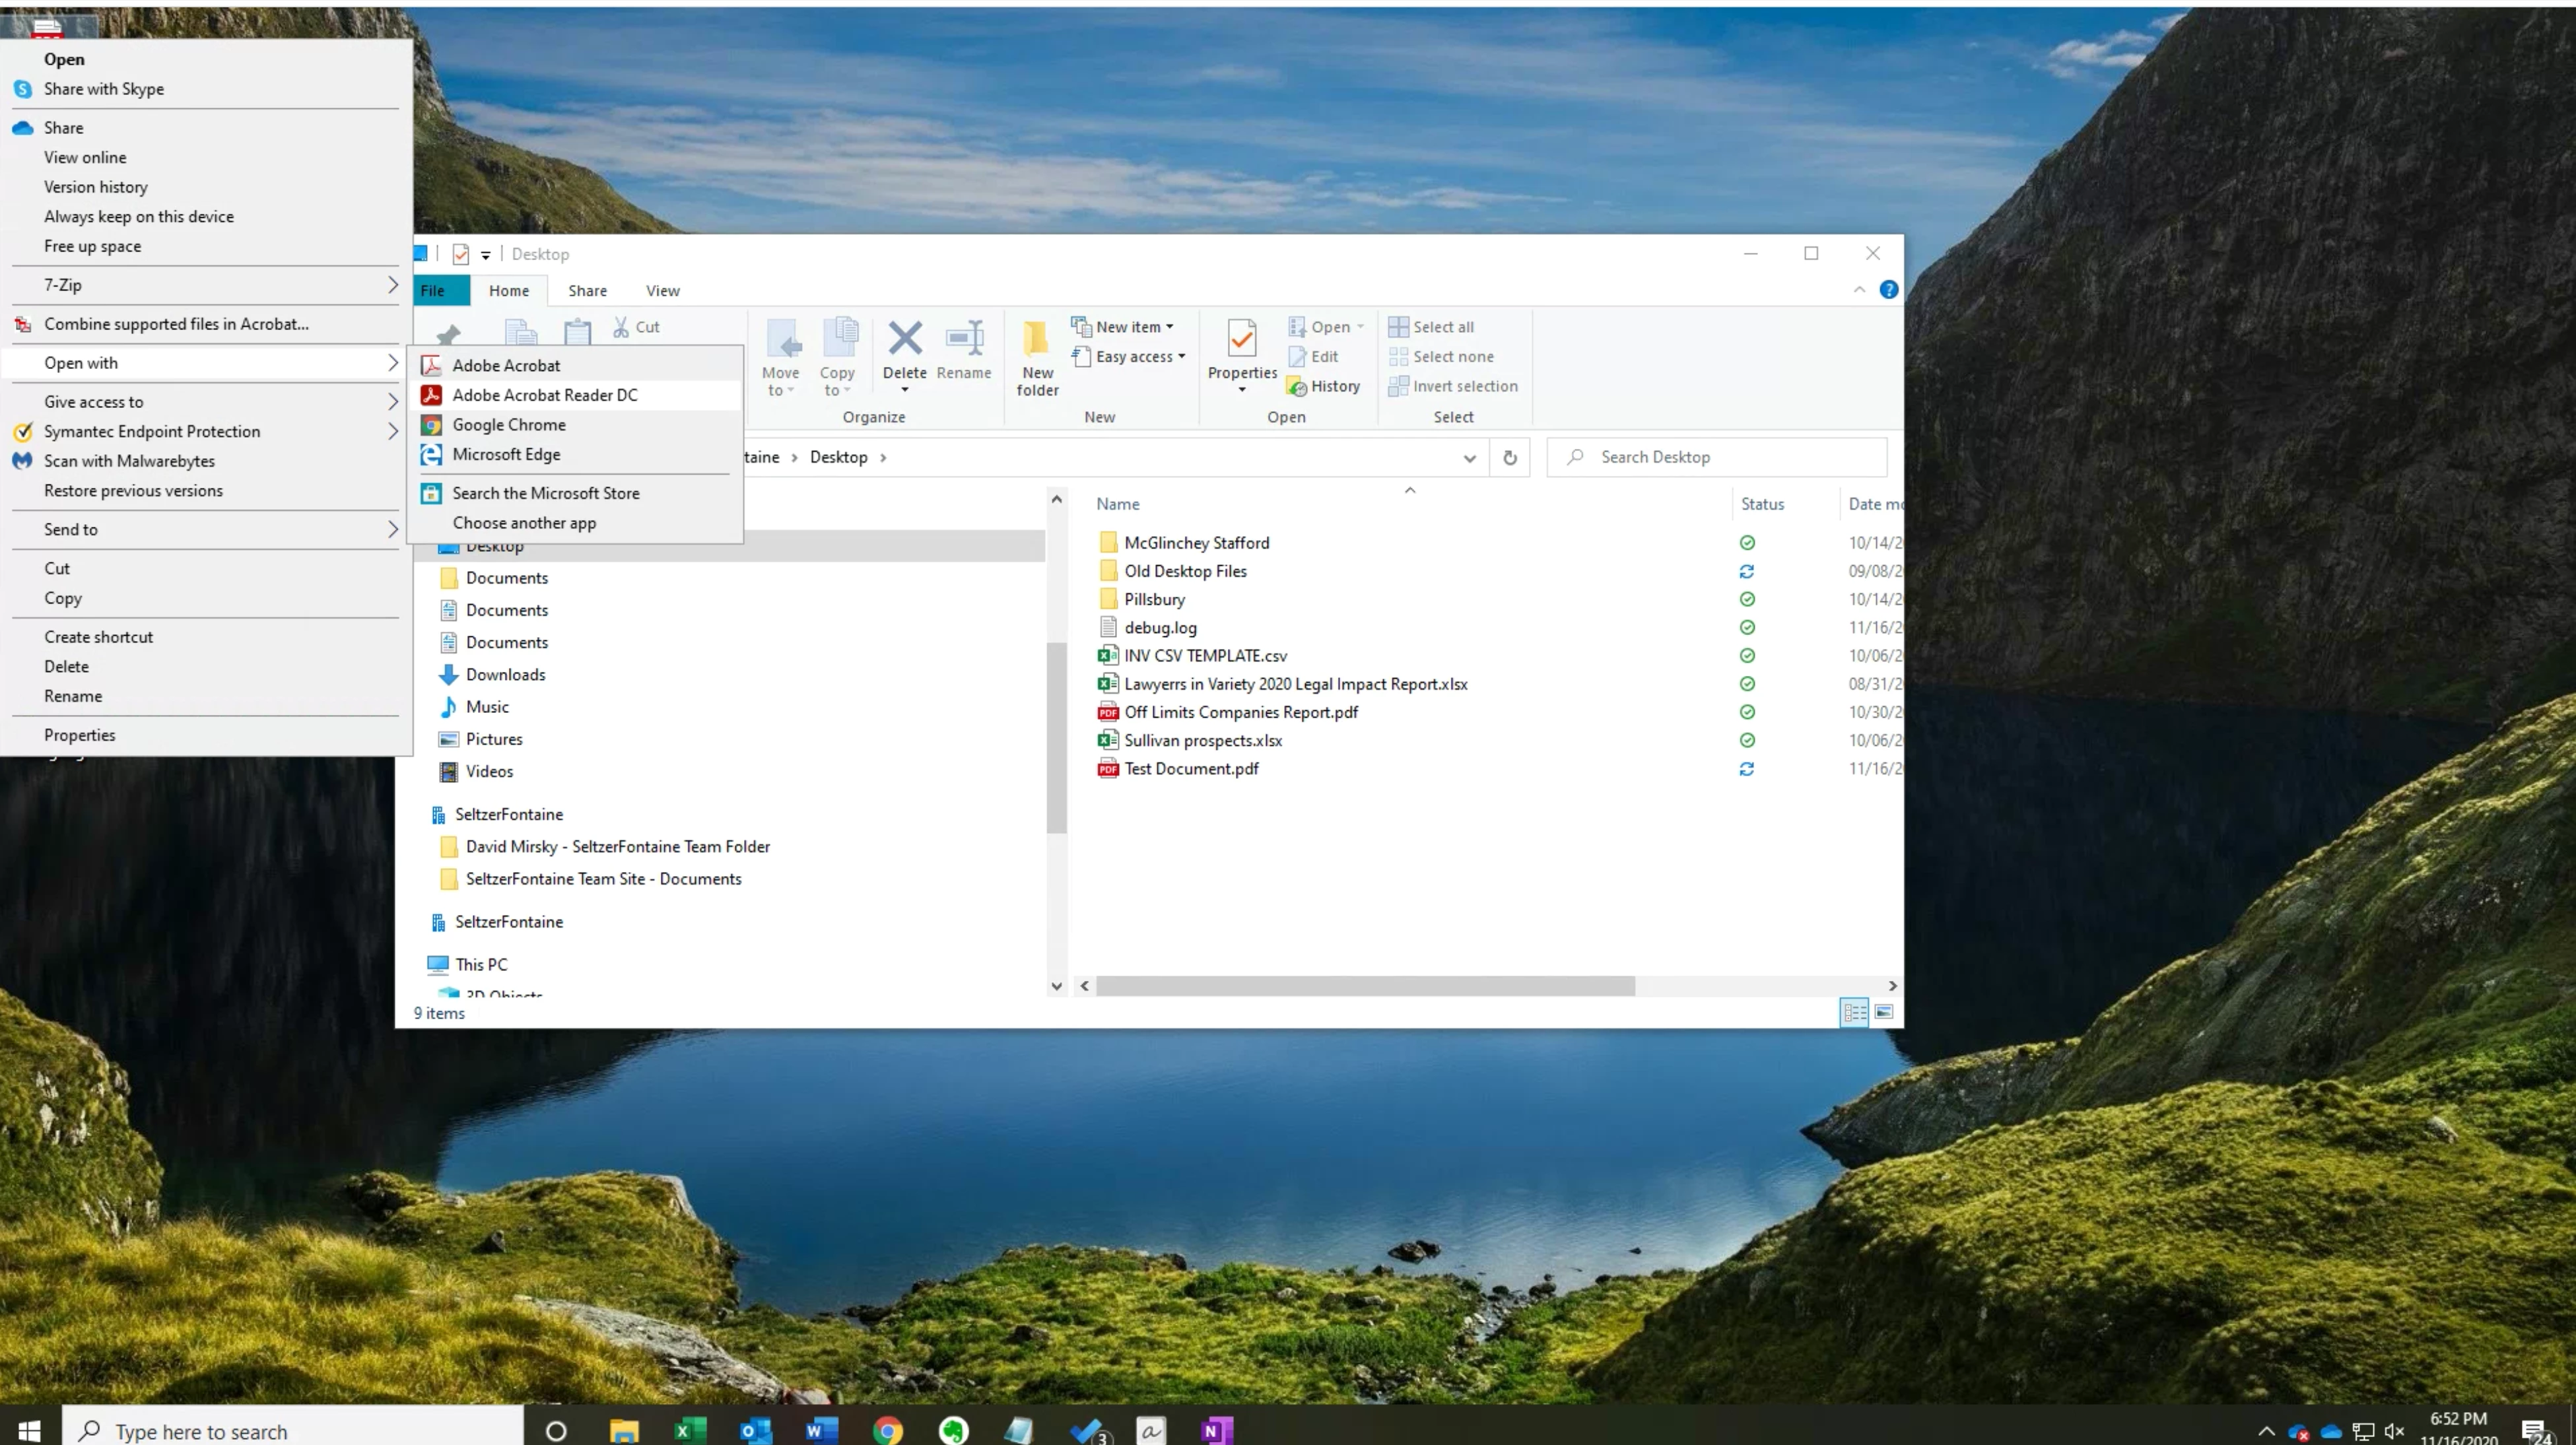
Task: Click Choose another app option
Action: (x=524, y=523)
